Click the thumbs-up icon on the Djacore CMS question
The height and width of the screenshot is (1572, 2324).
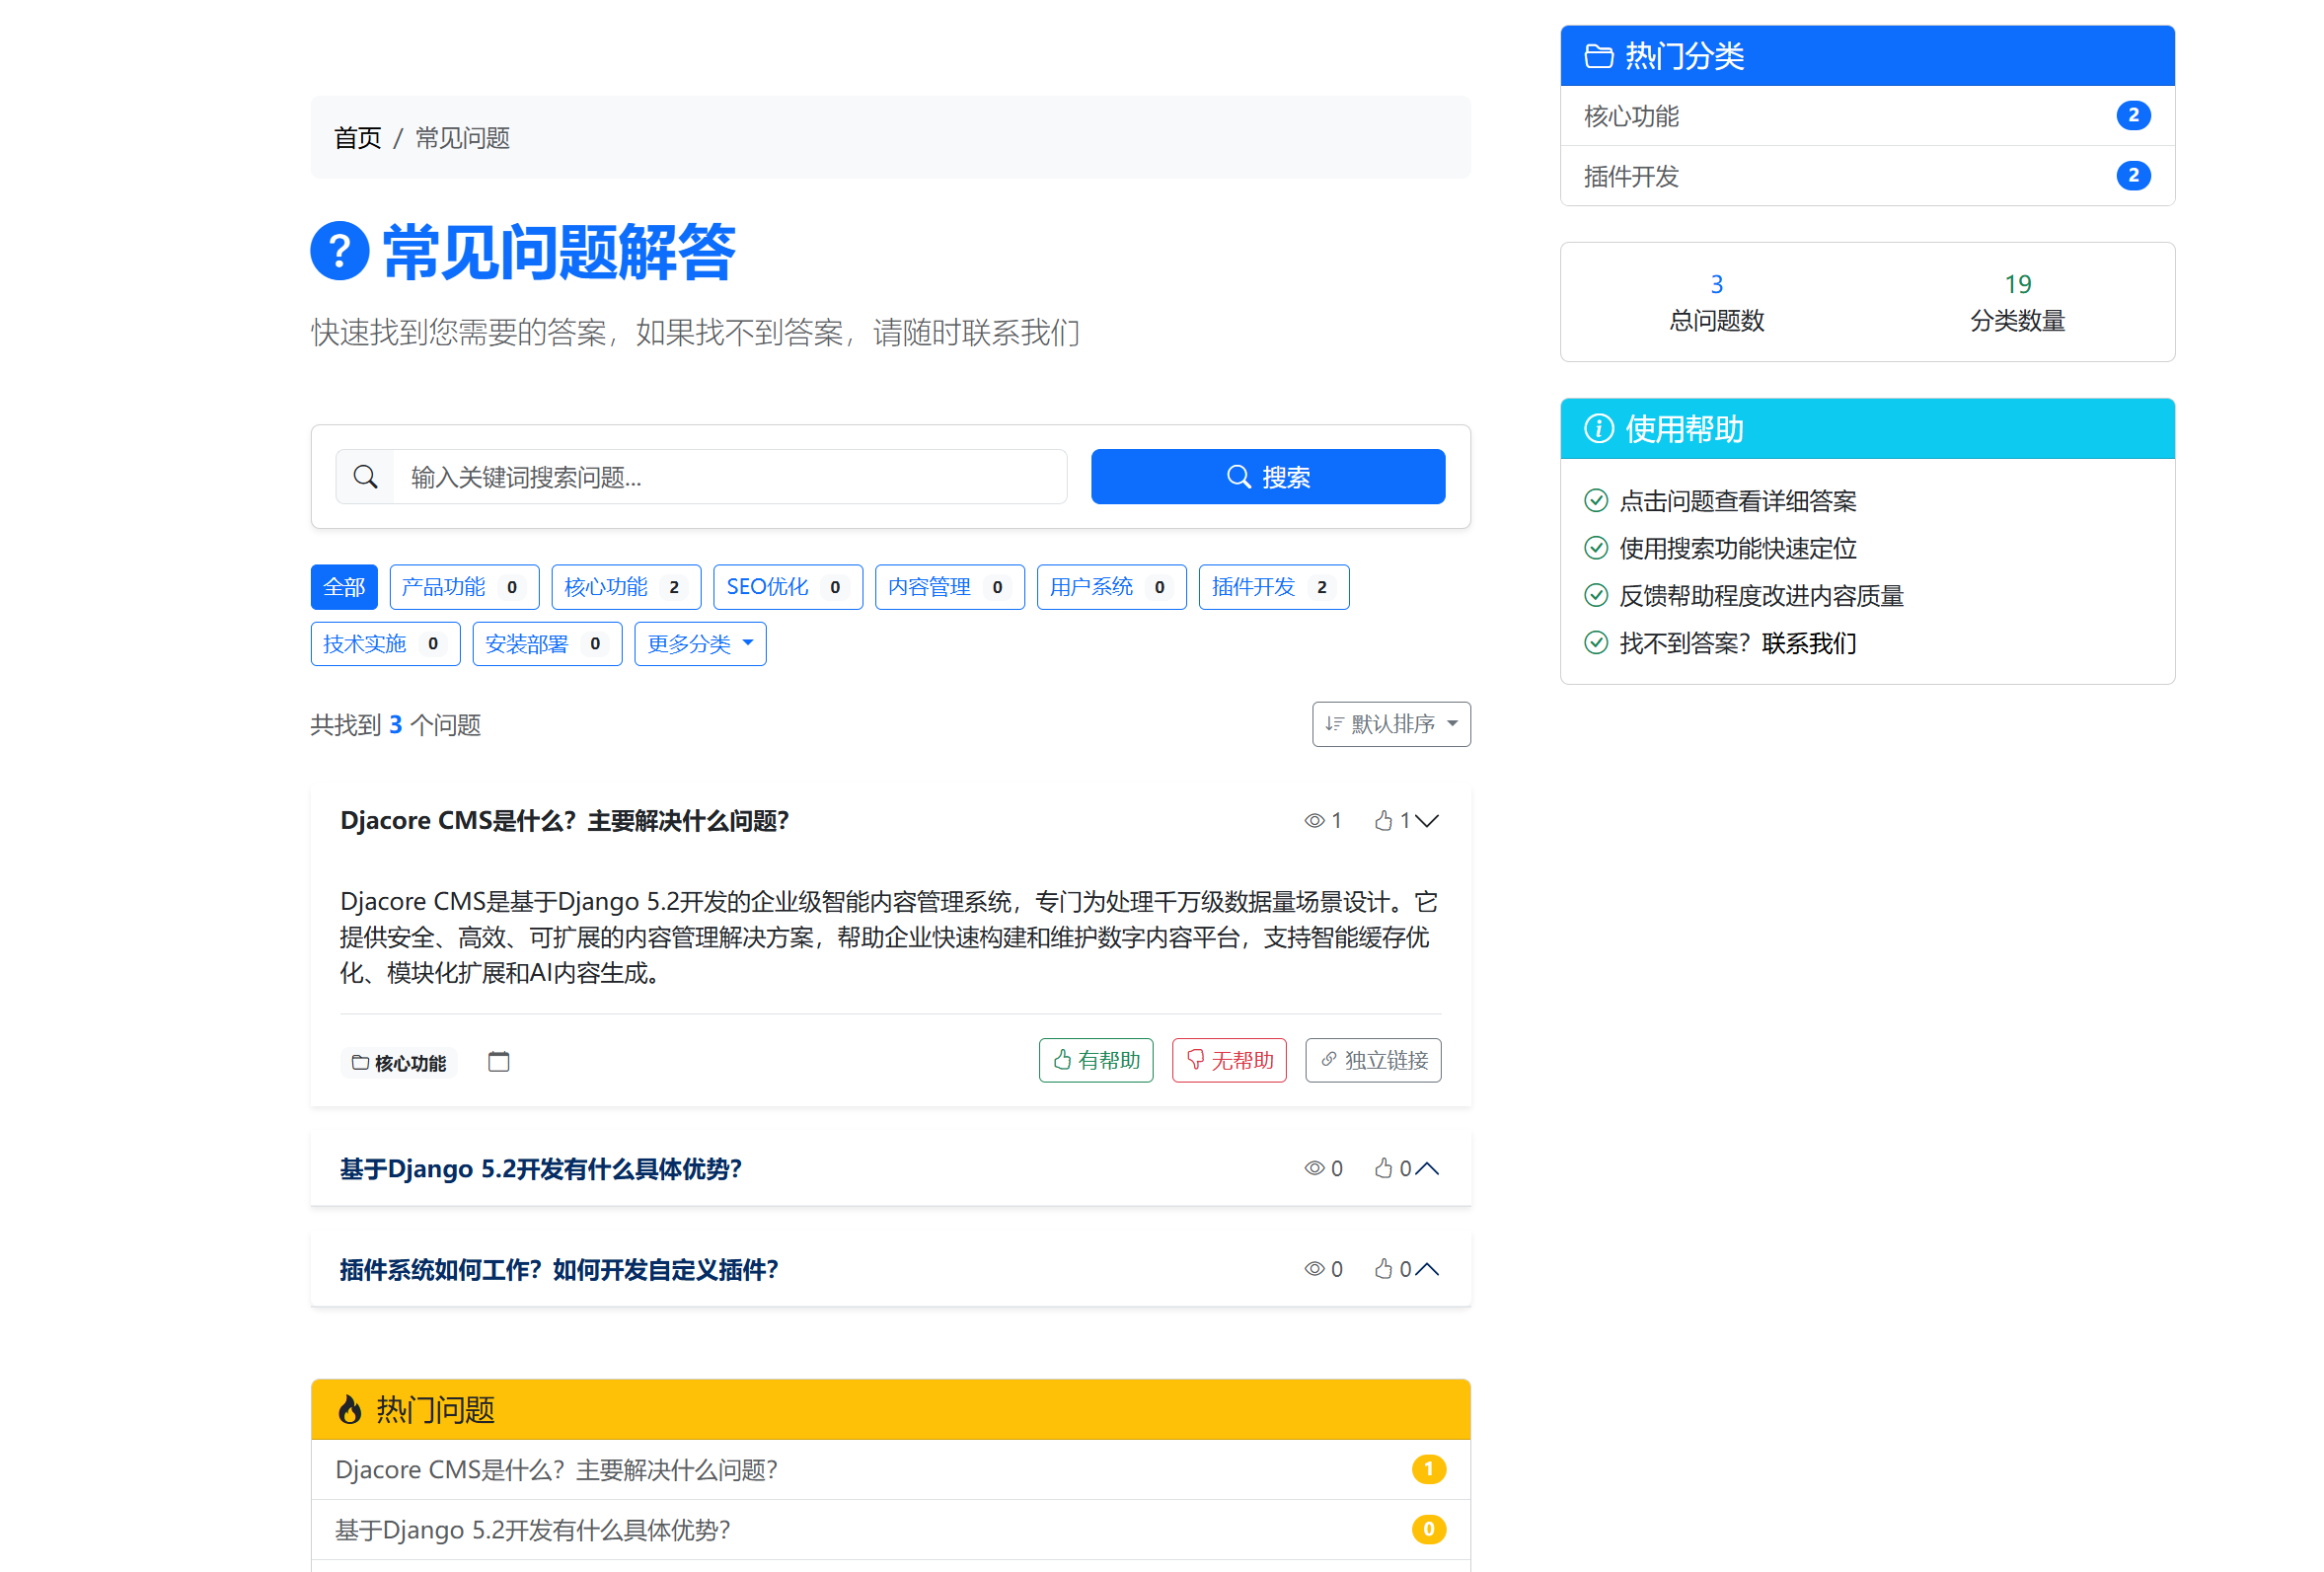click(x=1384, y=820)
